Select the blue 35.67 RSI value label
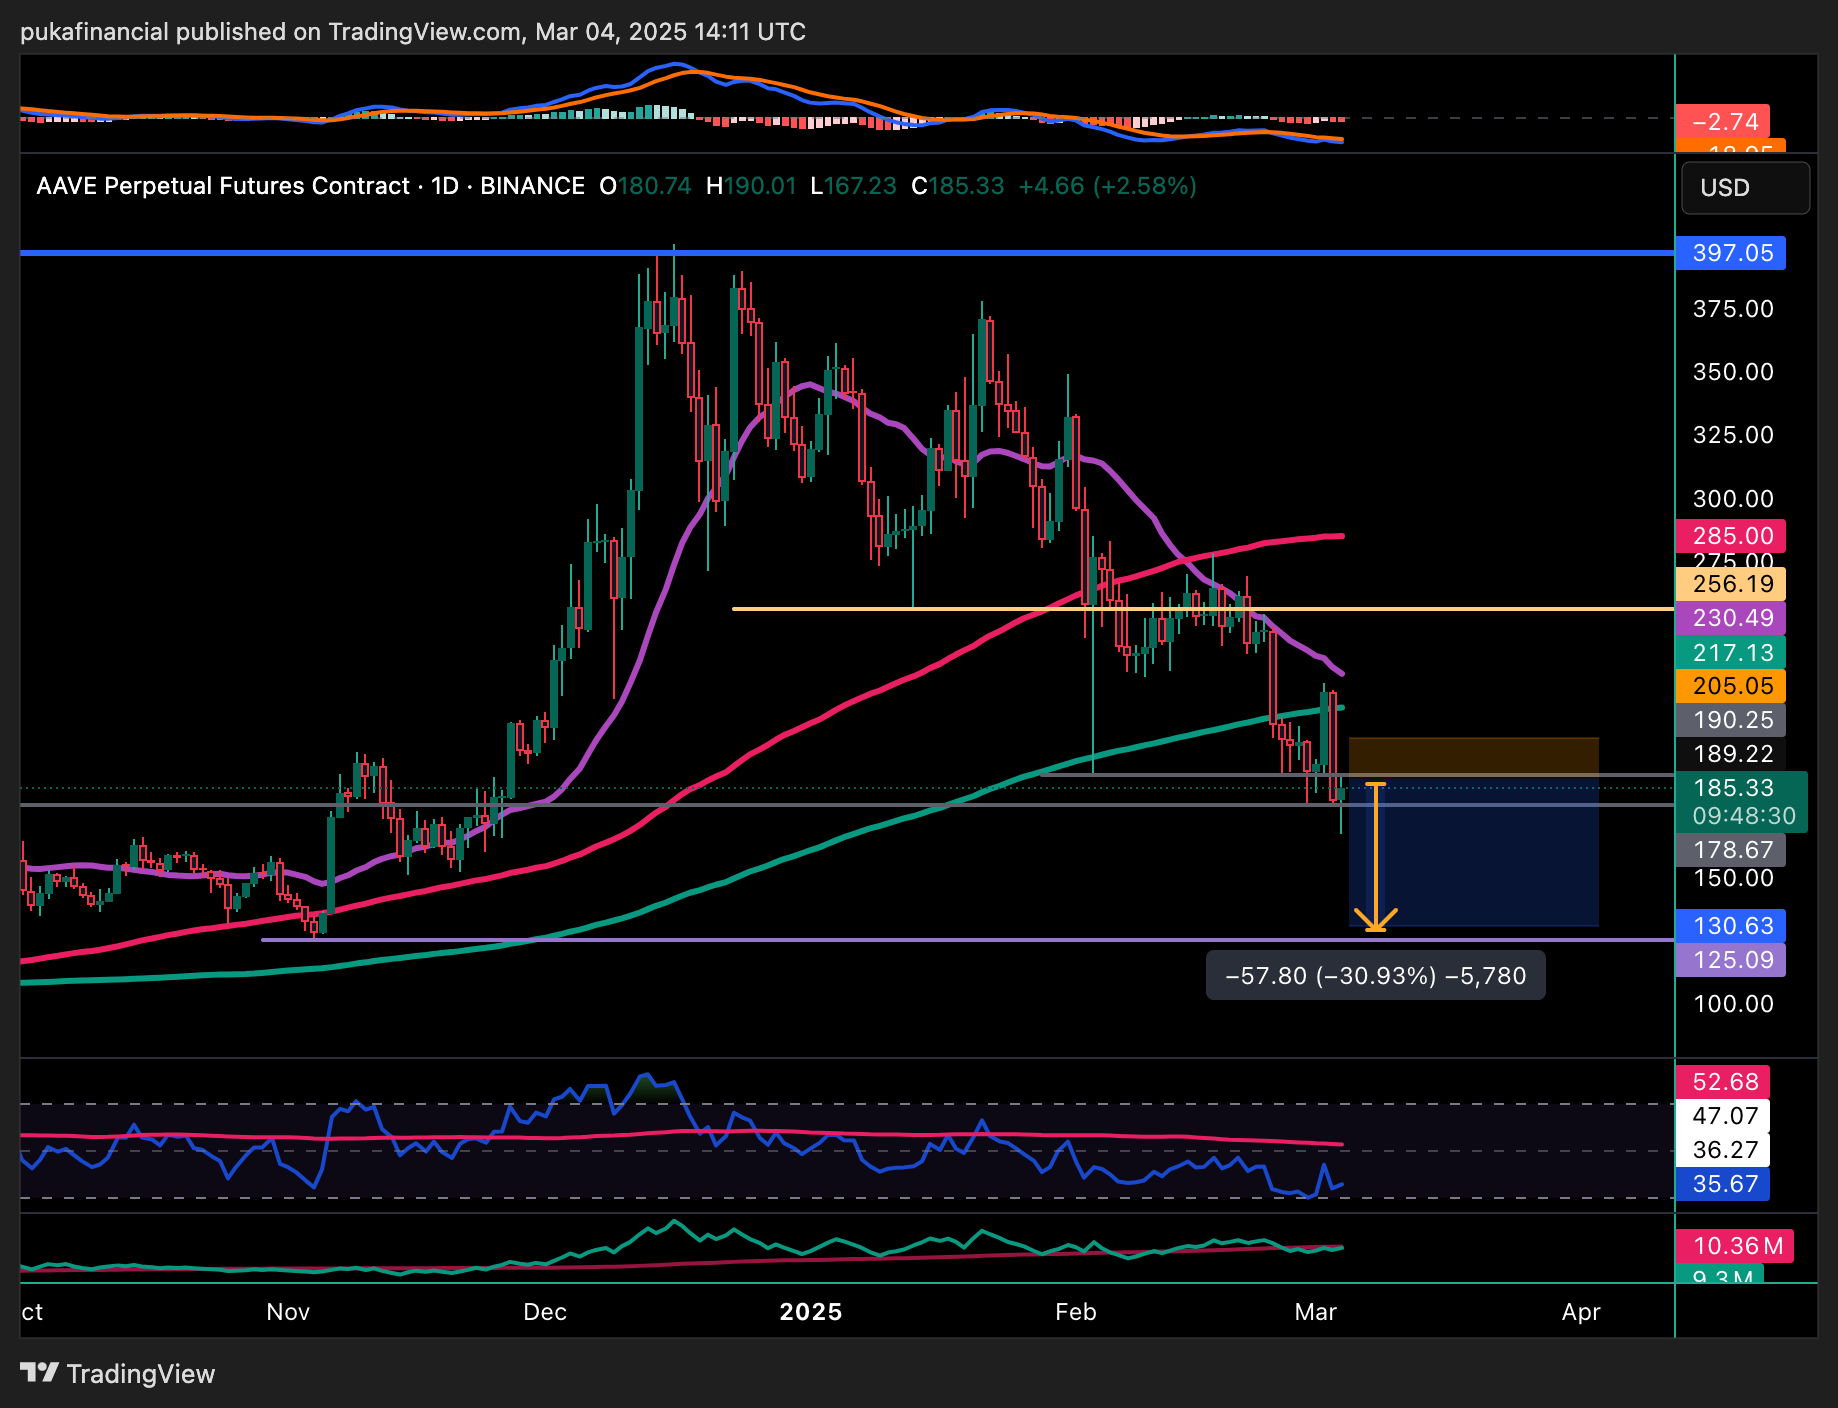The height and width of the screenshot is (1408, 1838). point(1723,1184)
